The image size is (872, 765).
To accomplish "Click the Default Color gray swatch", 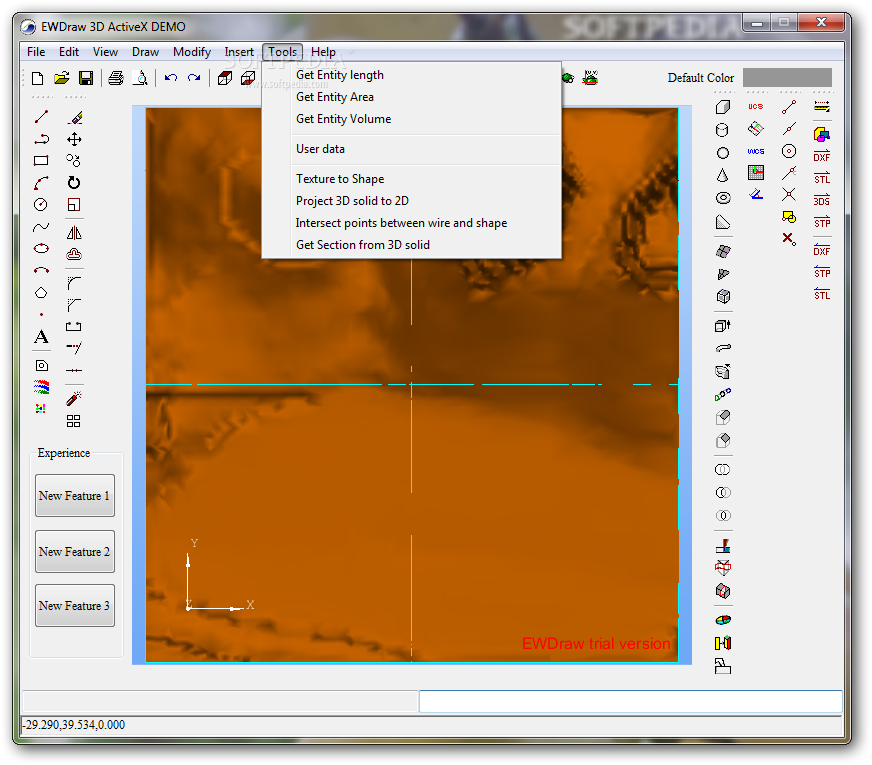I will (787, 77).
